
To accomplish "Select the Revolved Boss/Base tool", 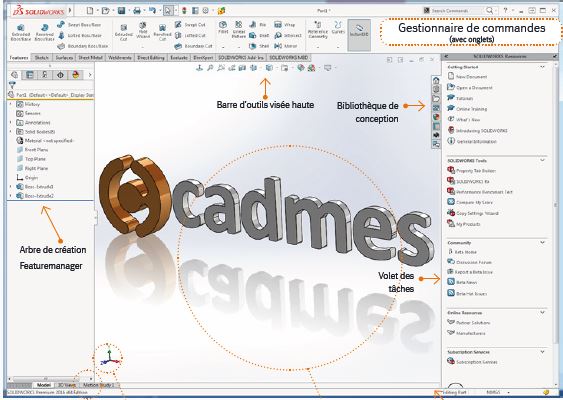I will point(44,32).
